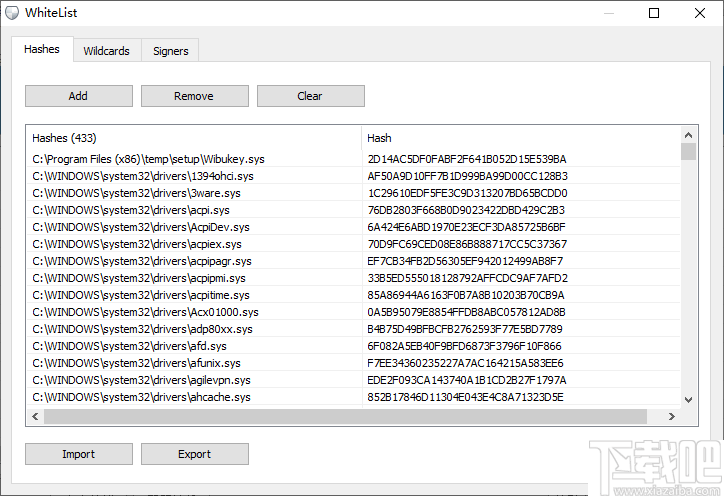
Task: Maximize the WhiteList window
Action: click(x=654, y=13)
